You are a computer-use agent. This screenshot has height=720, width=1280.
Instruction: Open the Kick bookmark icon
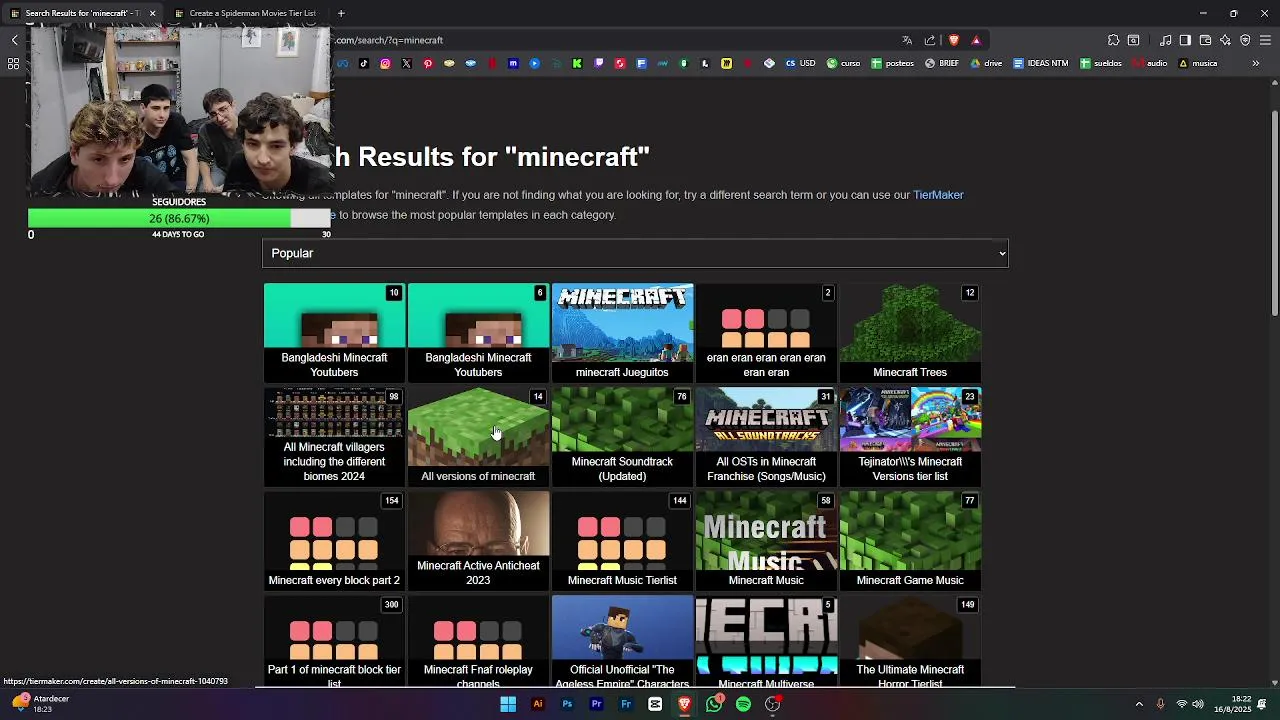coord(577,63)
